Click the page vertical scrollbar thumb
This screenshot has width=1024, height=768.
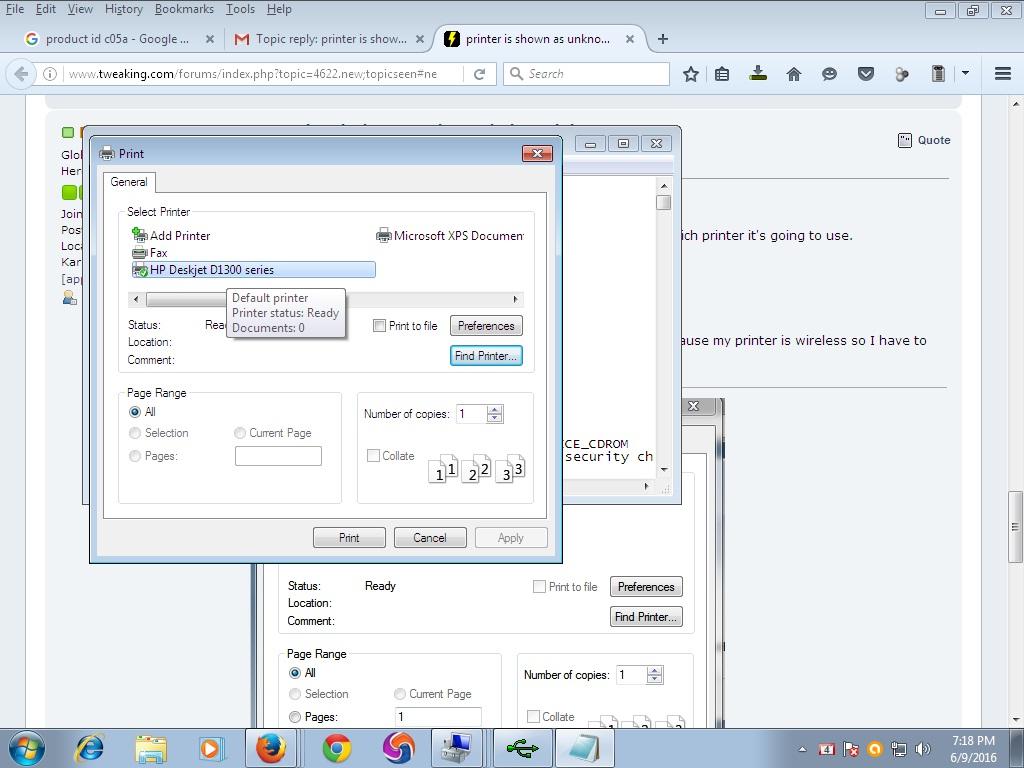pos(1016,526)
